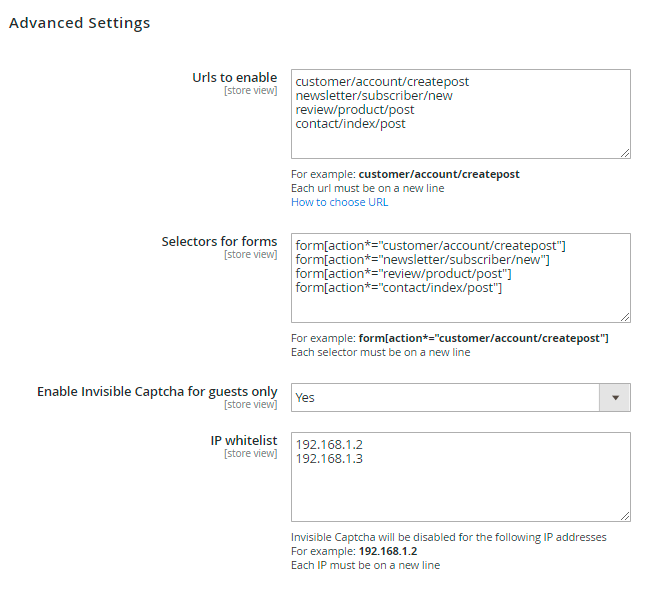Viewport: 668px width, 594px height.
Task: Select the review/product/post form selector line
Action: click(404, 274)
